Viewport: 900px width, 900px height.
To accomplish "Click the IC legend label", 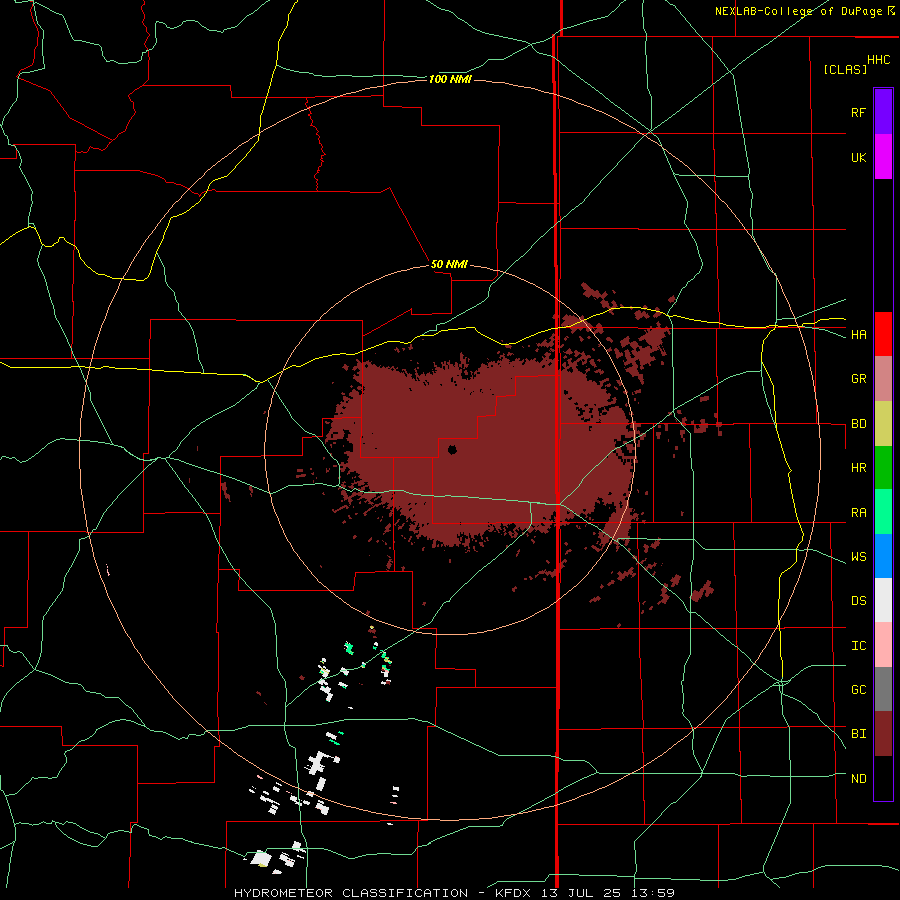I will pos(858,646).
